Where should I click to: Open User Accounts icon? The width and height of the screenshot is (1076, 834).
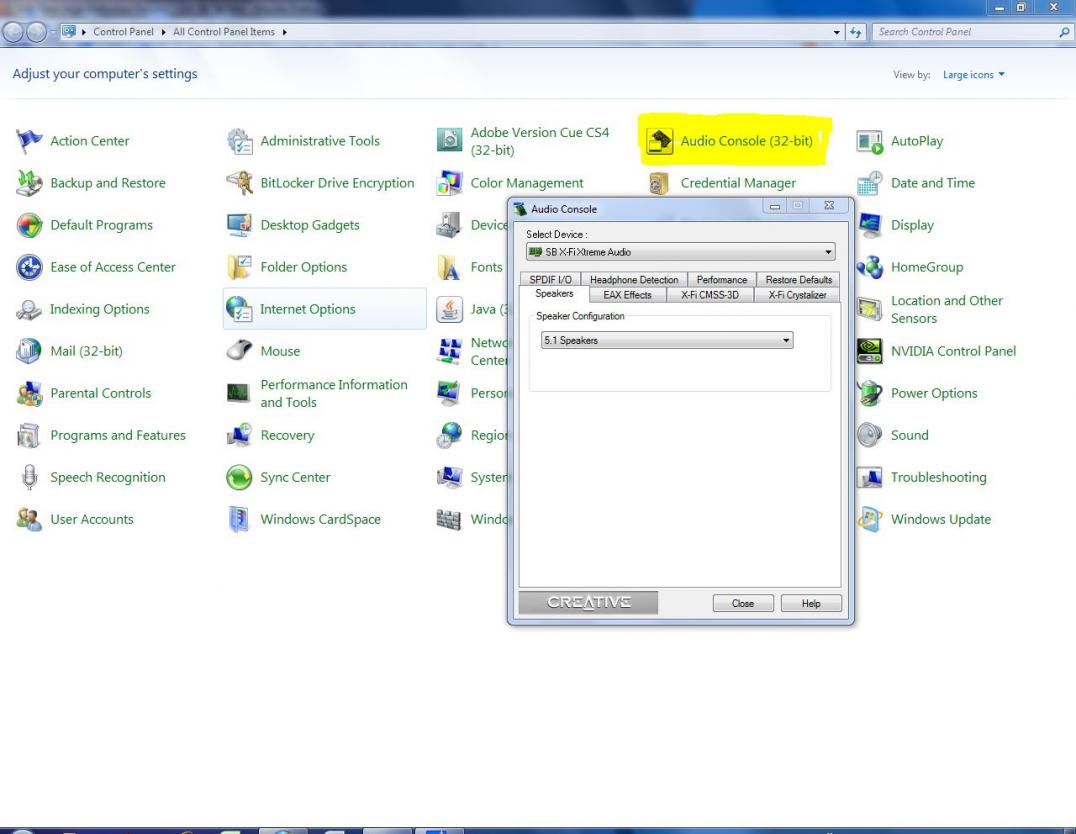[29, 520]
